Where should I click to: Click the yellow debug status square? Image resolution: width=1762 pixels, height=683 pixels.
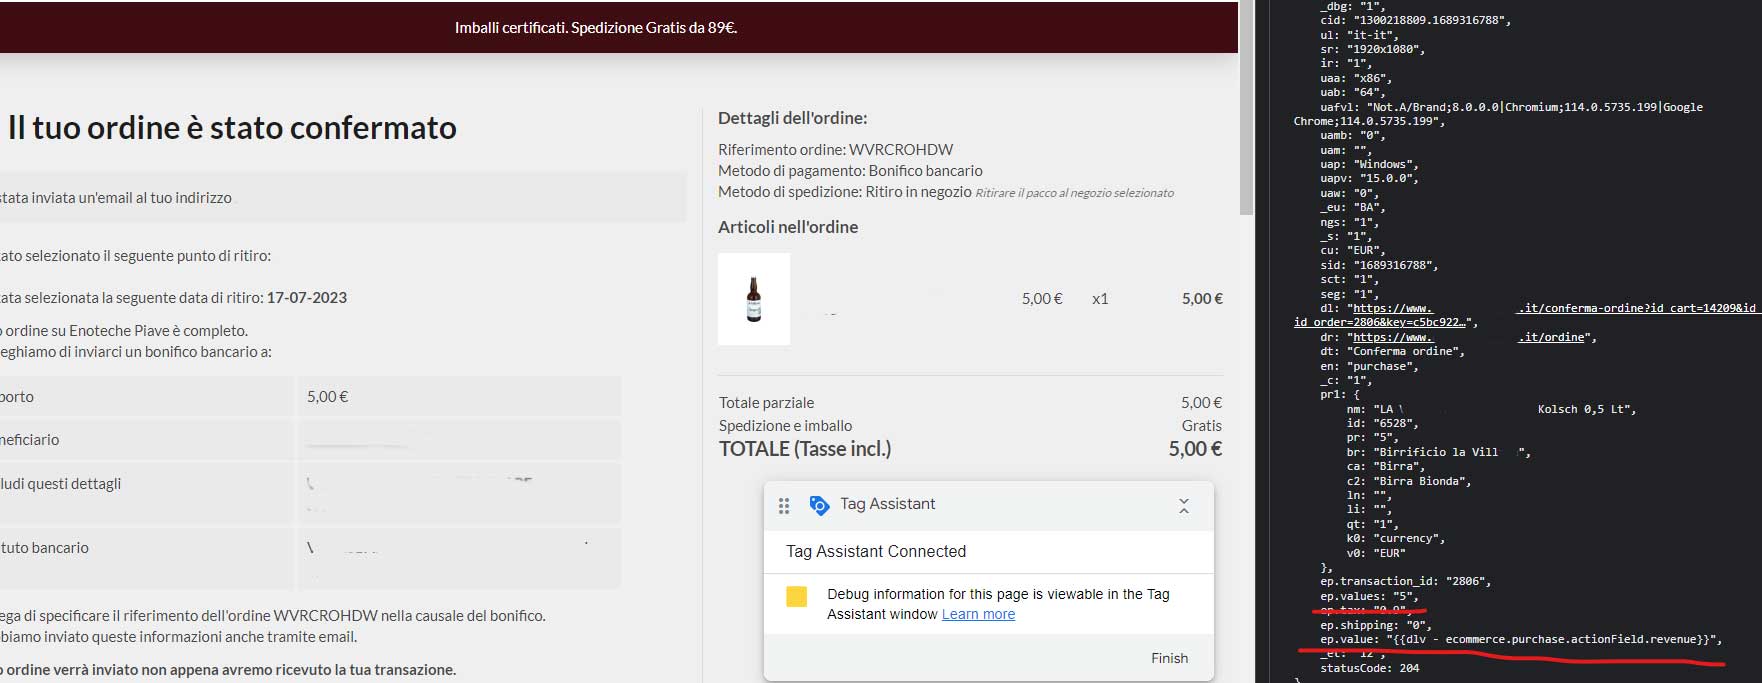pos(797,597)
